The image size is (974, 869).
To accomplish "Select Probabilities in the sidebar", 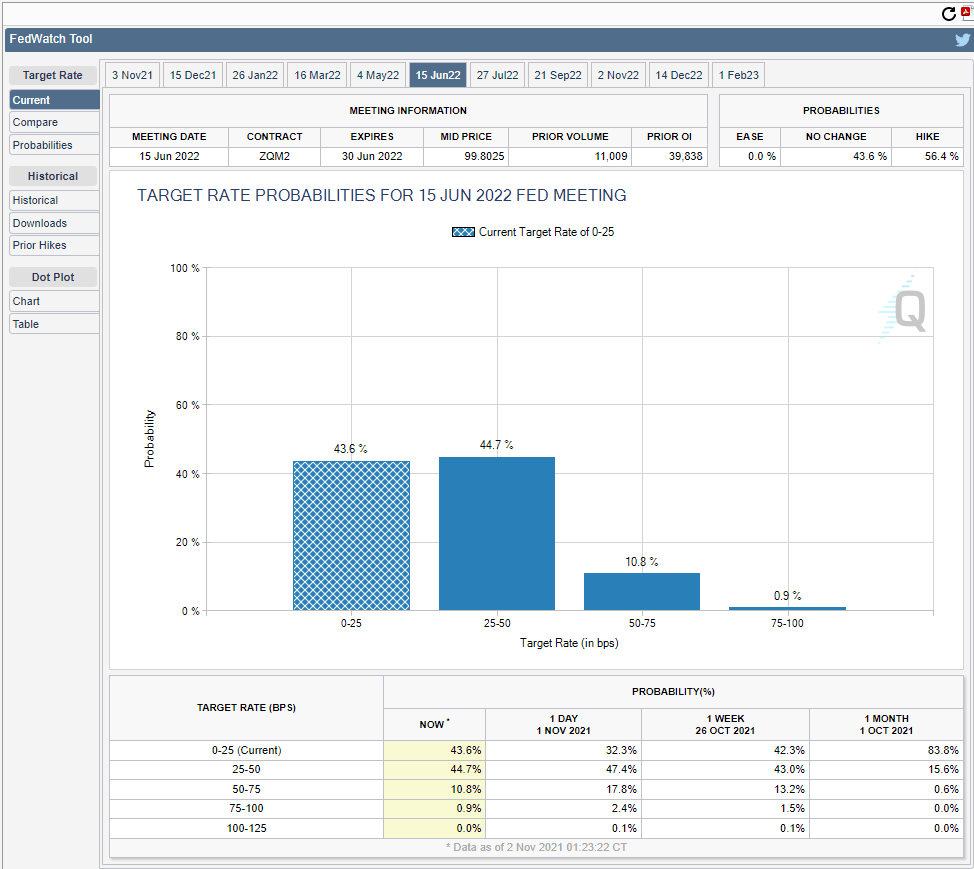I will (54, 145).
